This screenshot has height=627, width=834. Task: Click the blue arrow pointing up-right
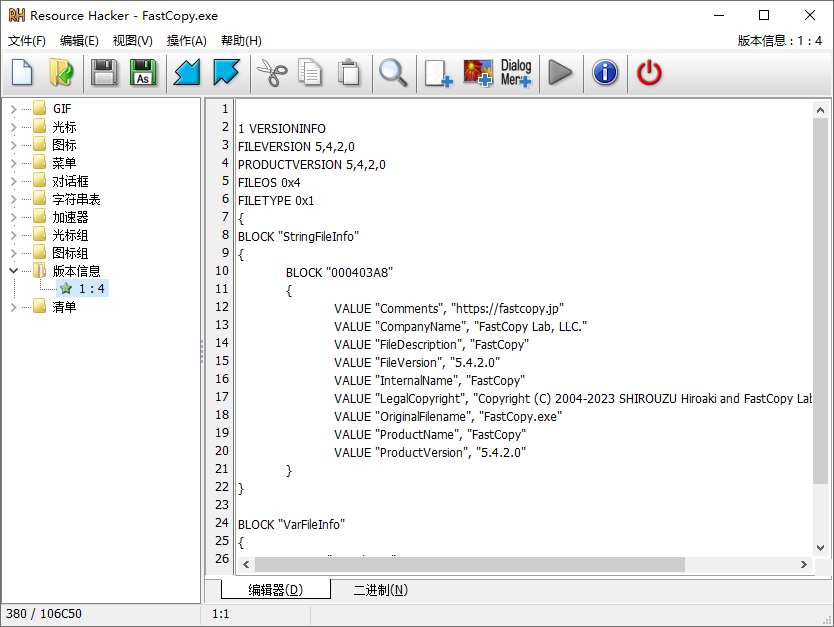point(226,73)
